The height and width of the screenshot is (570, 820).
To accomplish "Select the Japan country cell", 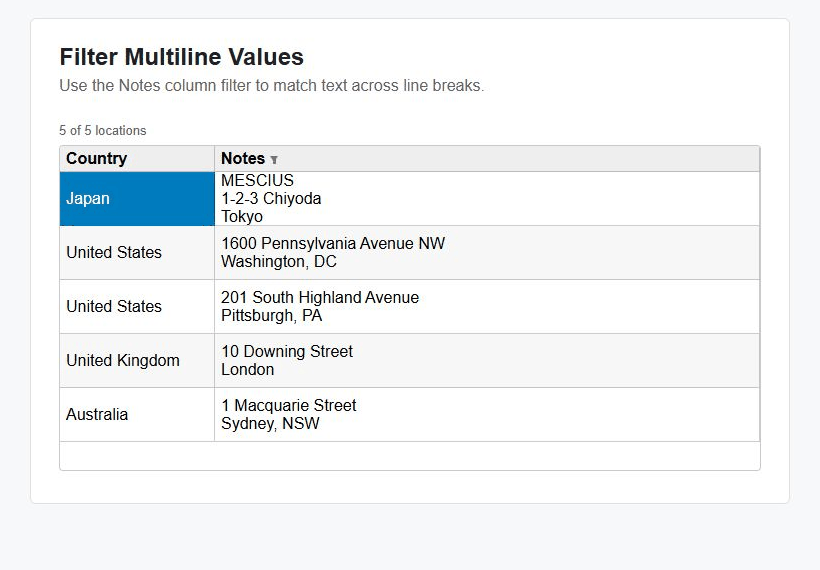I will point(137,199).
